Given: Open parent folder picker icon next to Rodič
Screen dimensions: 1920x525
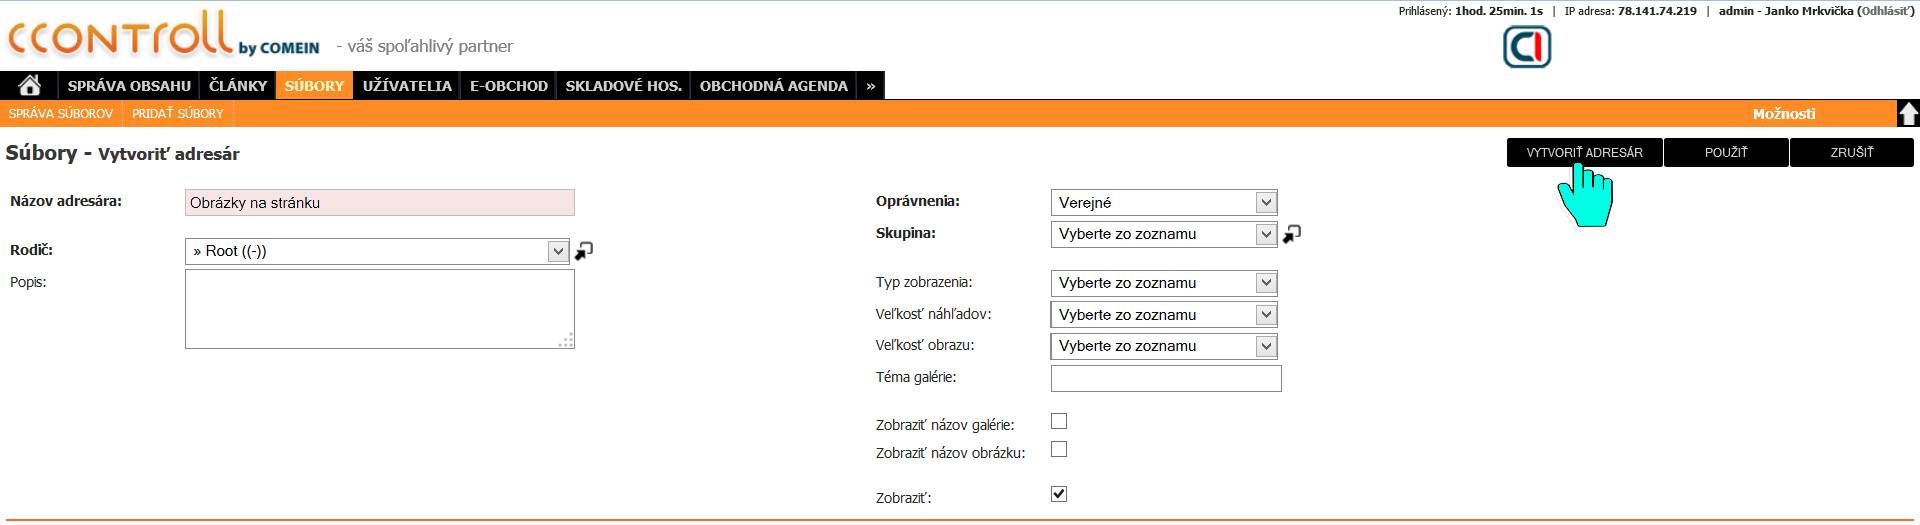Looking at the screenshot, I should point(584,251).
